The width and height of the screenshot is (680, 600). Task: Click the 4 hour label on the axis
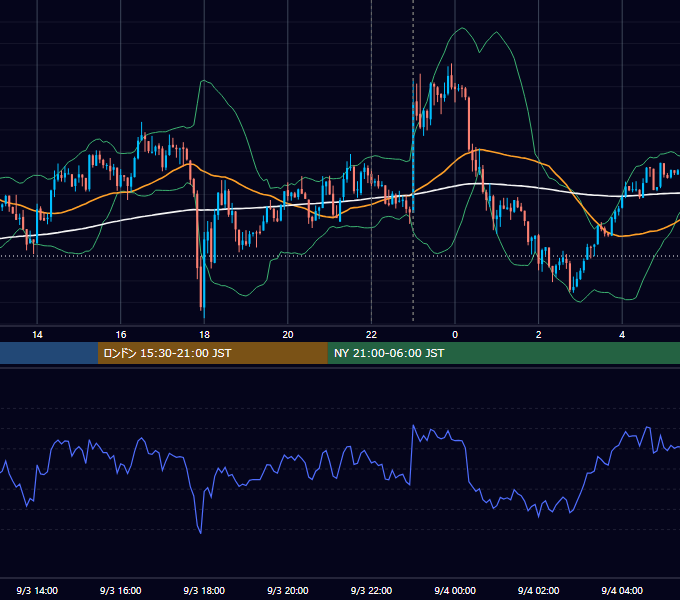point(622,335)
